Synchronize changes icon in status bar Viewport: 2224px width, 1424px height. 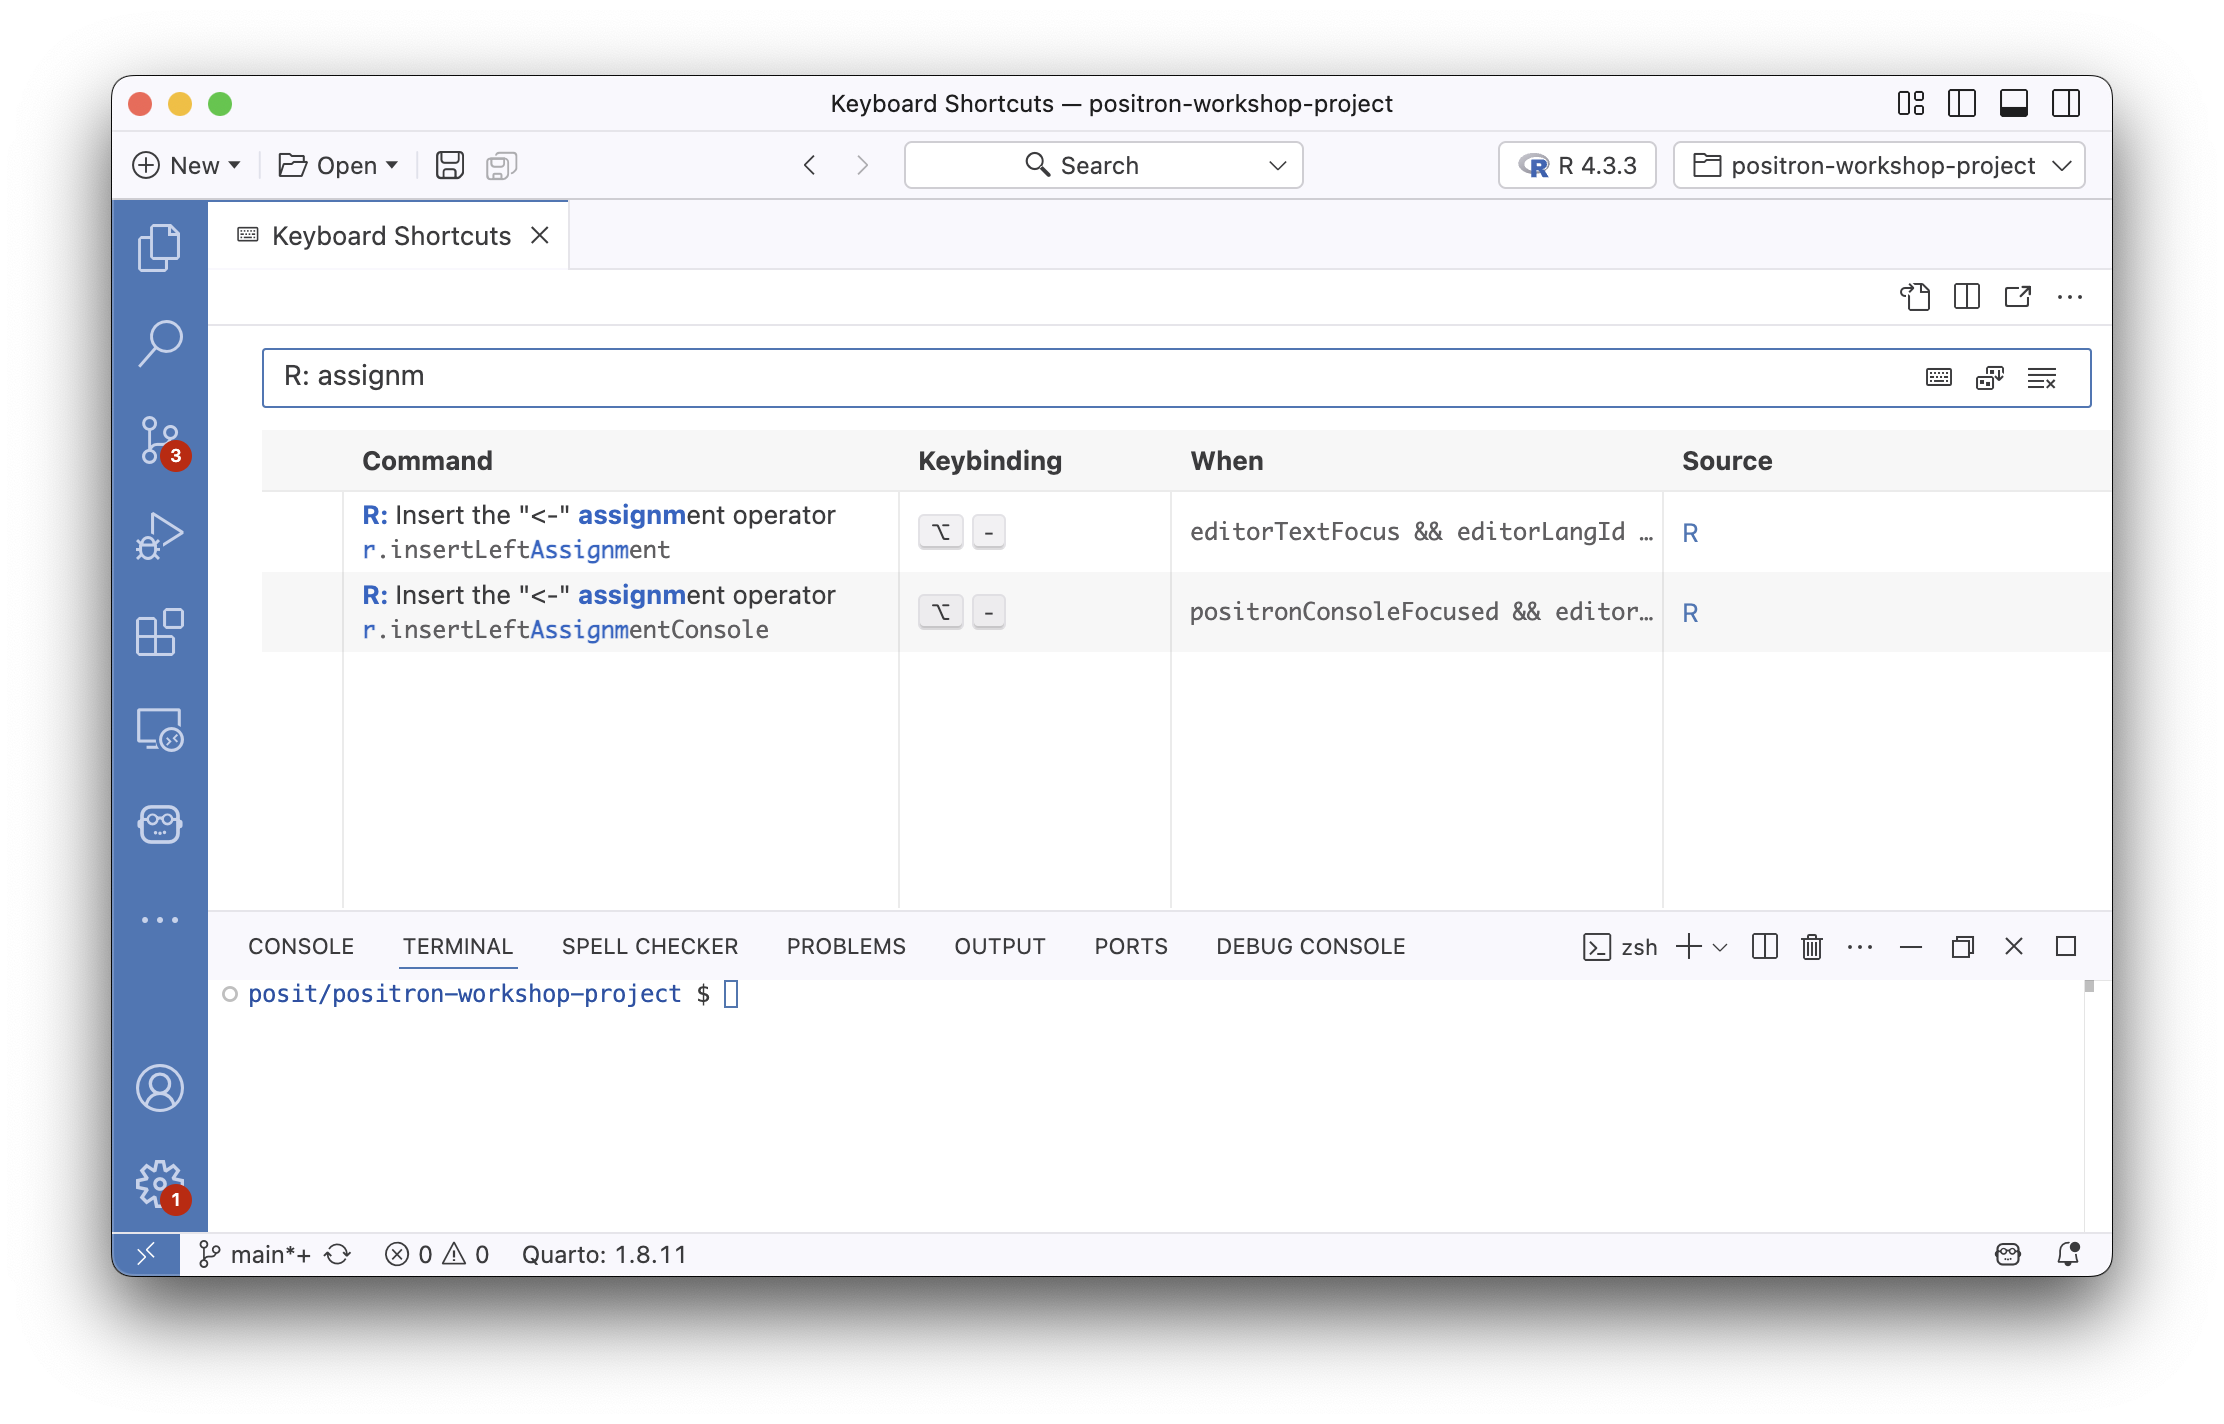(338, 1254)
